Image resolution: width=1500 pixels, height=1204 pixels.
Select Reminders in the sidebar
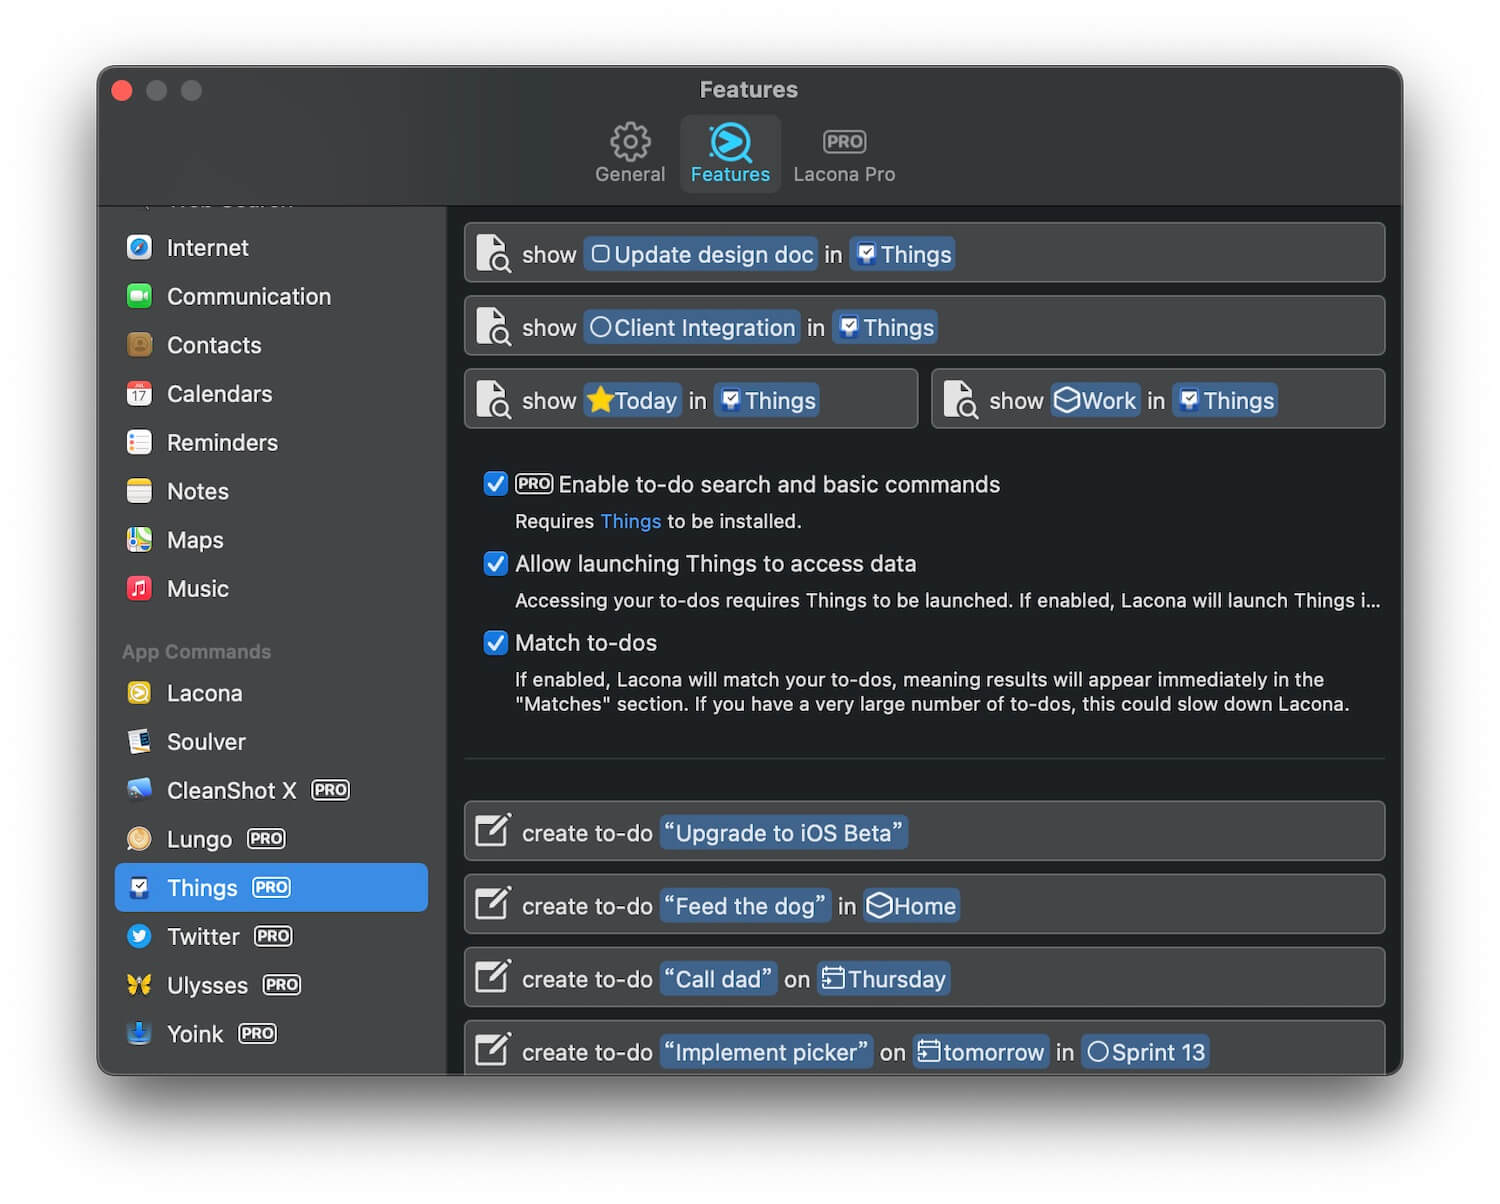tap(271, 442)
